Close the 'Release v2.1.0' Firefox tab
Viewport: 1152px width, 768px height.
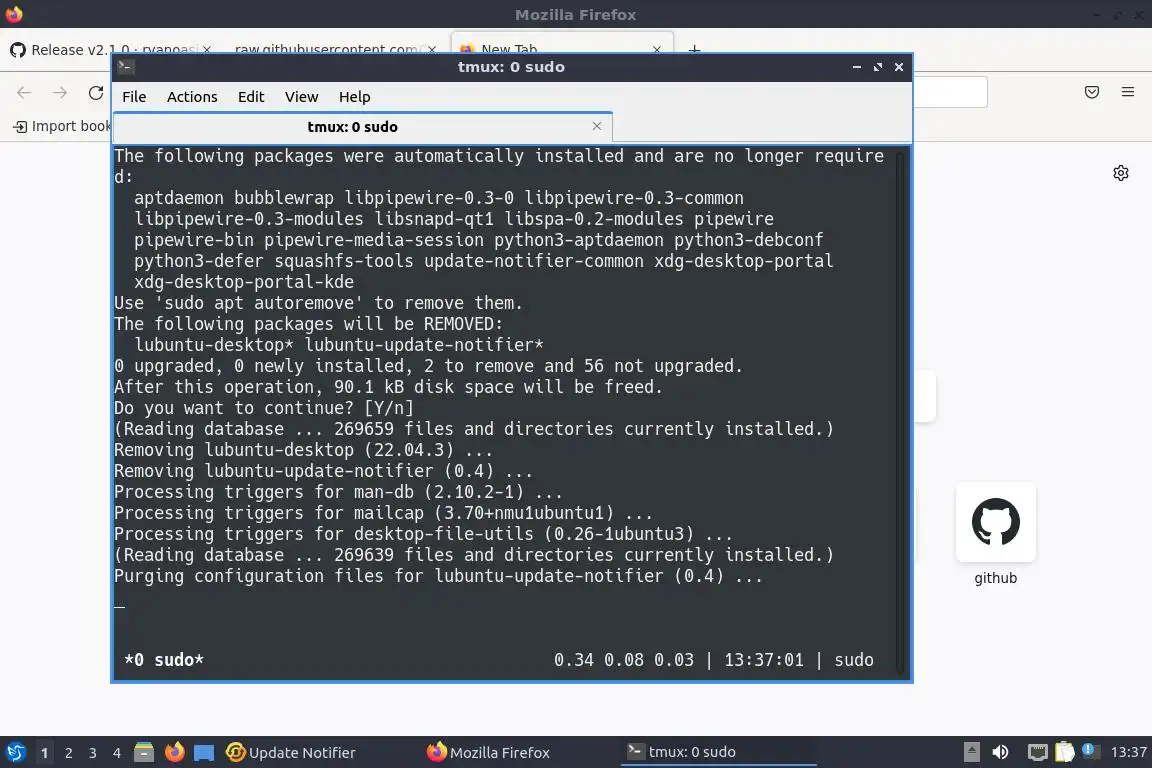tap(207, 49)
